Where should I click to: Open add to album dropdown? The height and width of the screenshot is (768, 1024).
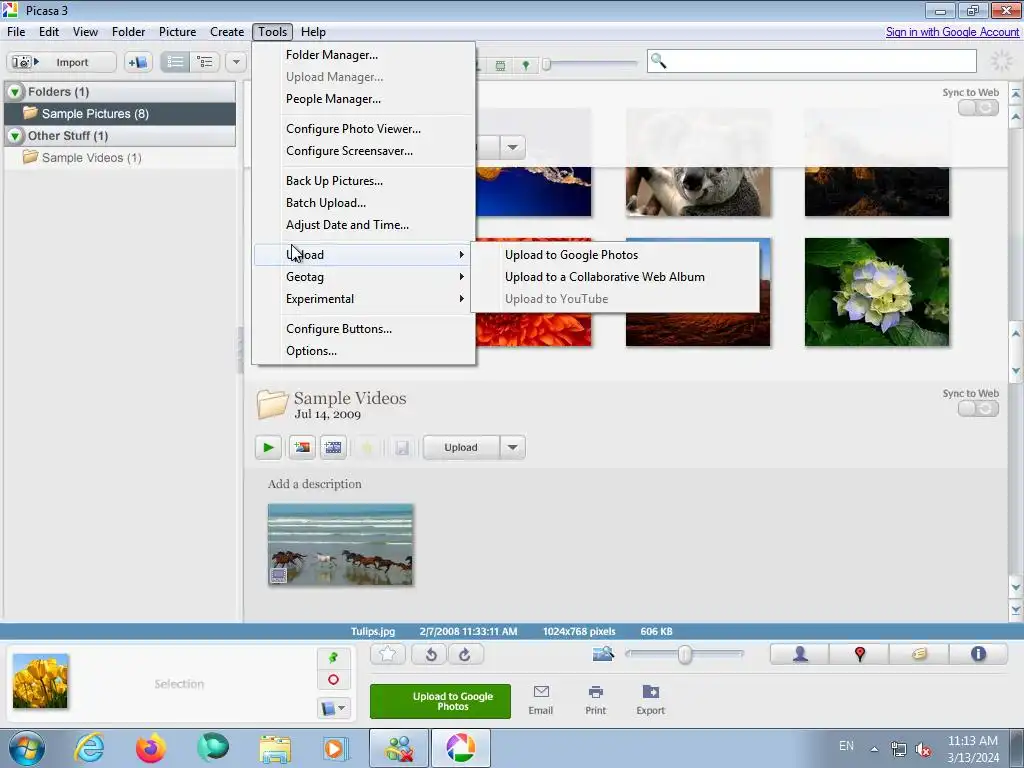(x=334, y=708)
